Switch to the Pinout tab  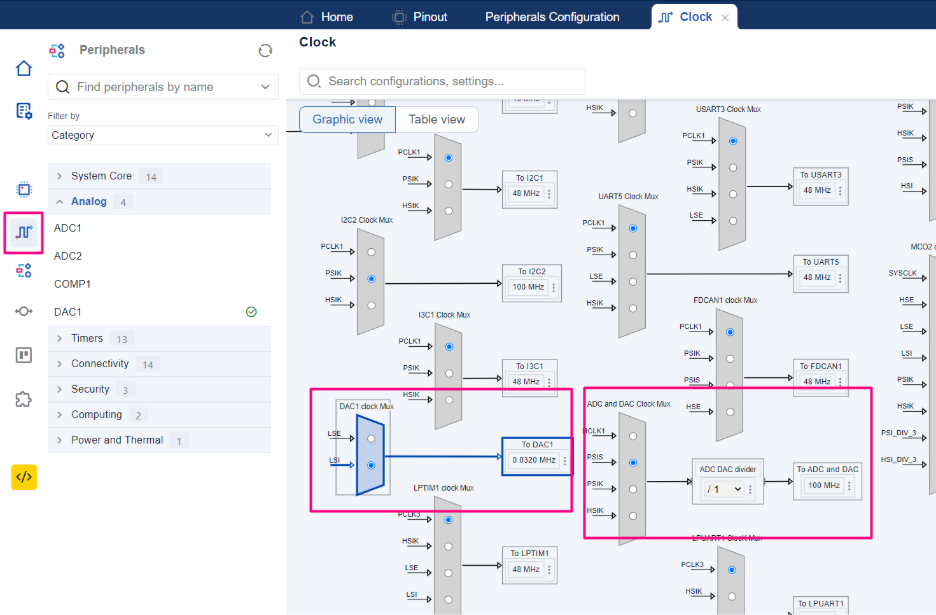coord(420,17)
